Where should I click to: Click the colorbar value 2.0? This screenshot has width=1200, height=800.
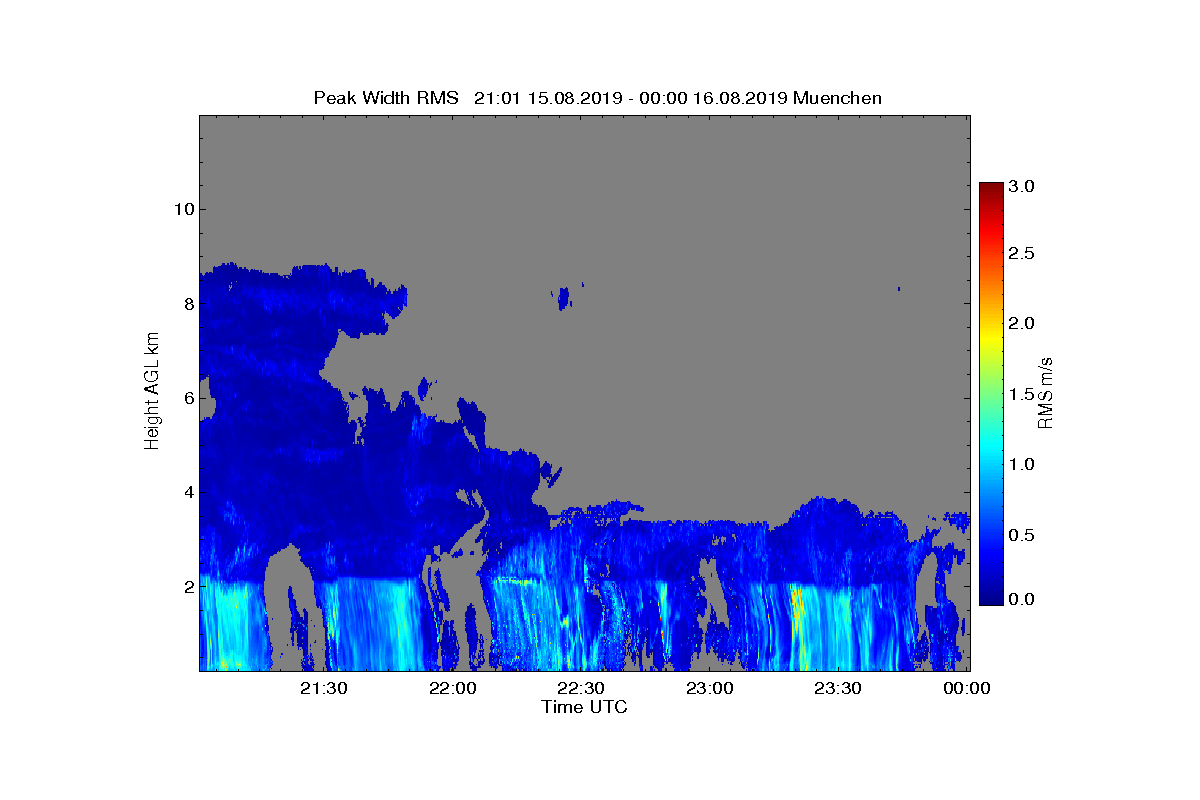pyautogui.click(x=1022, y=323)
